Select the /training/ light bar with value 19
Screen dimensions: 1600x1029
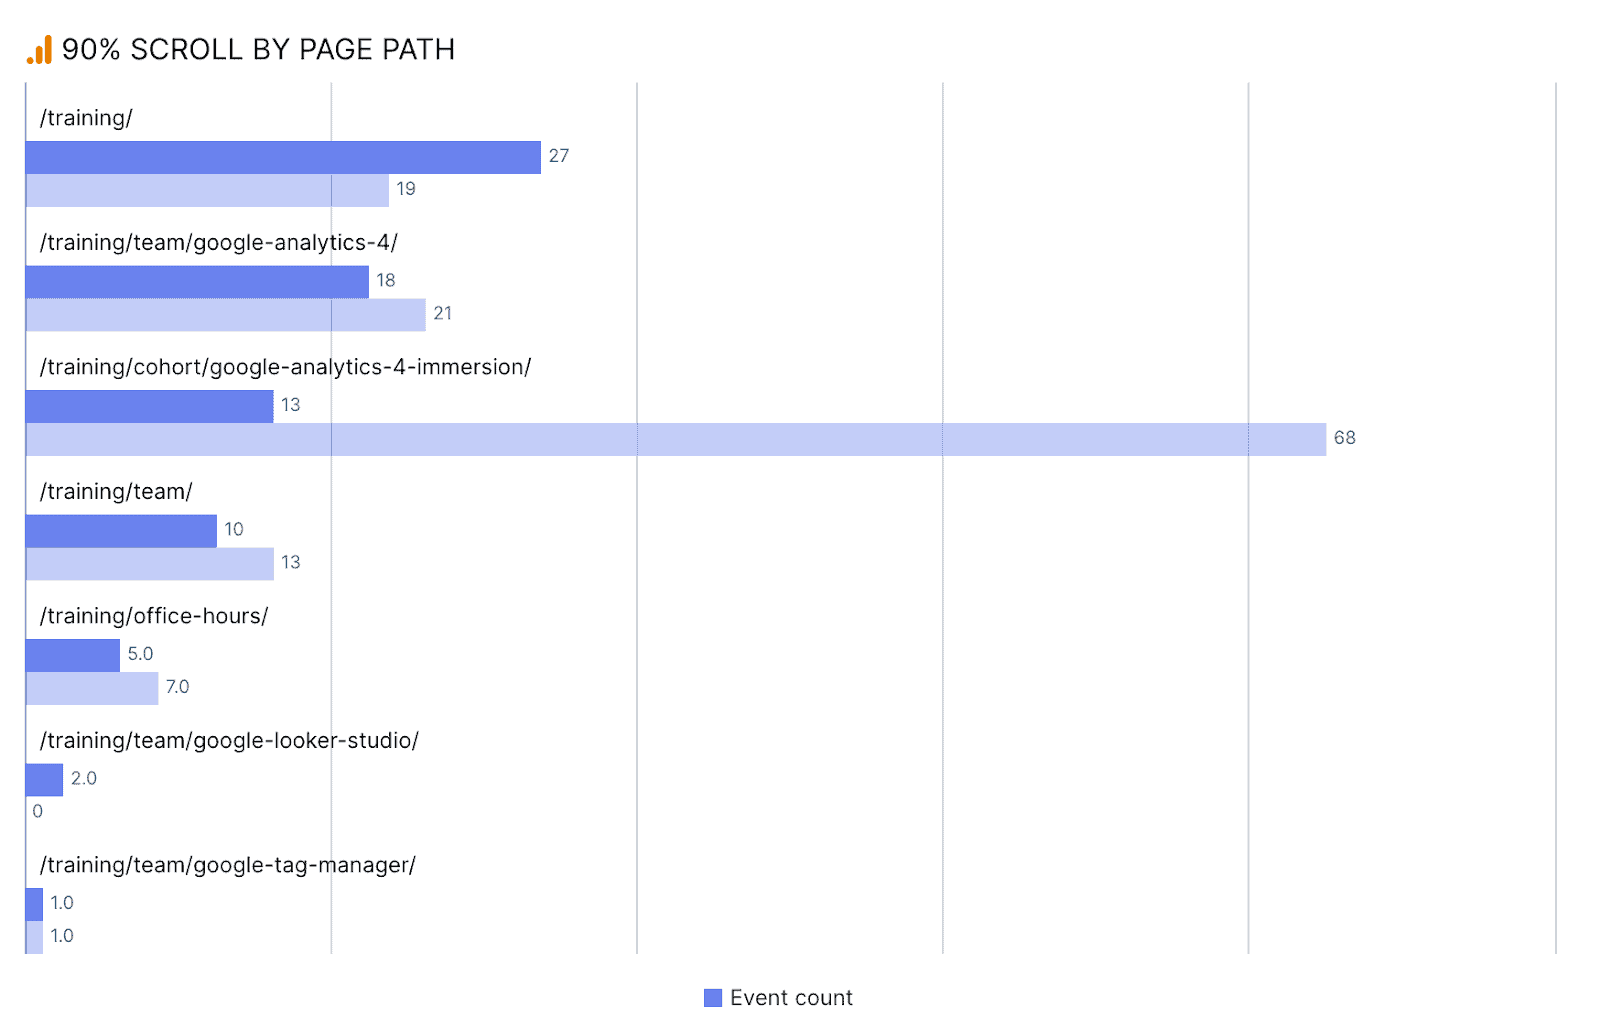point(207,191)
